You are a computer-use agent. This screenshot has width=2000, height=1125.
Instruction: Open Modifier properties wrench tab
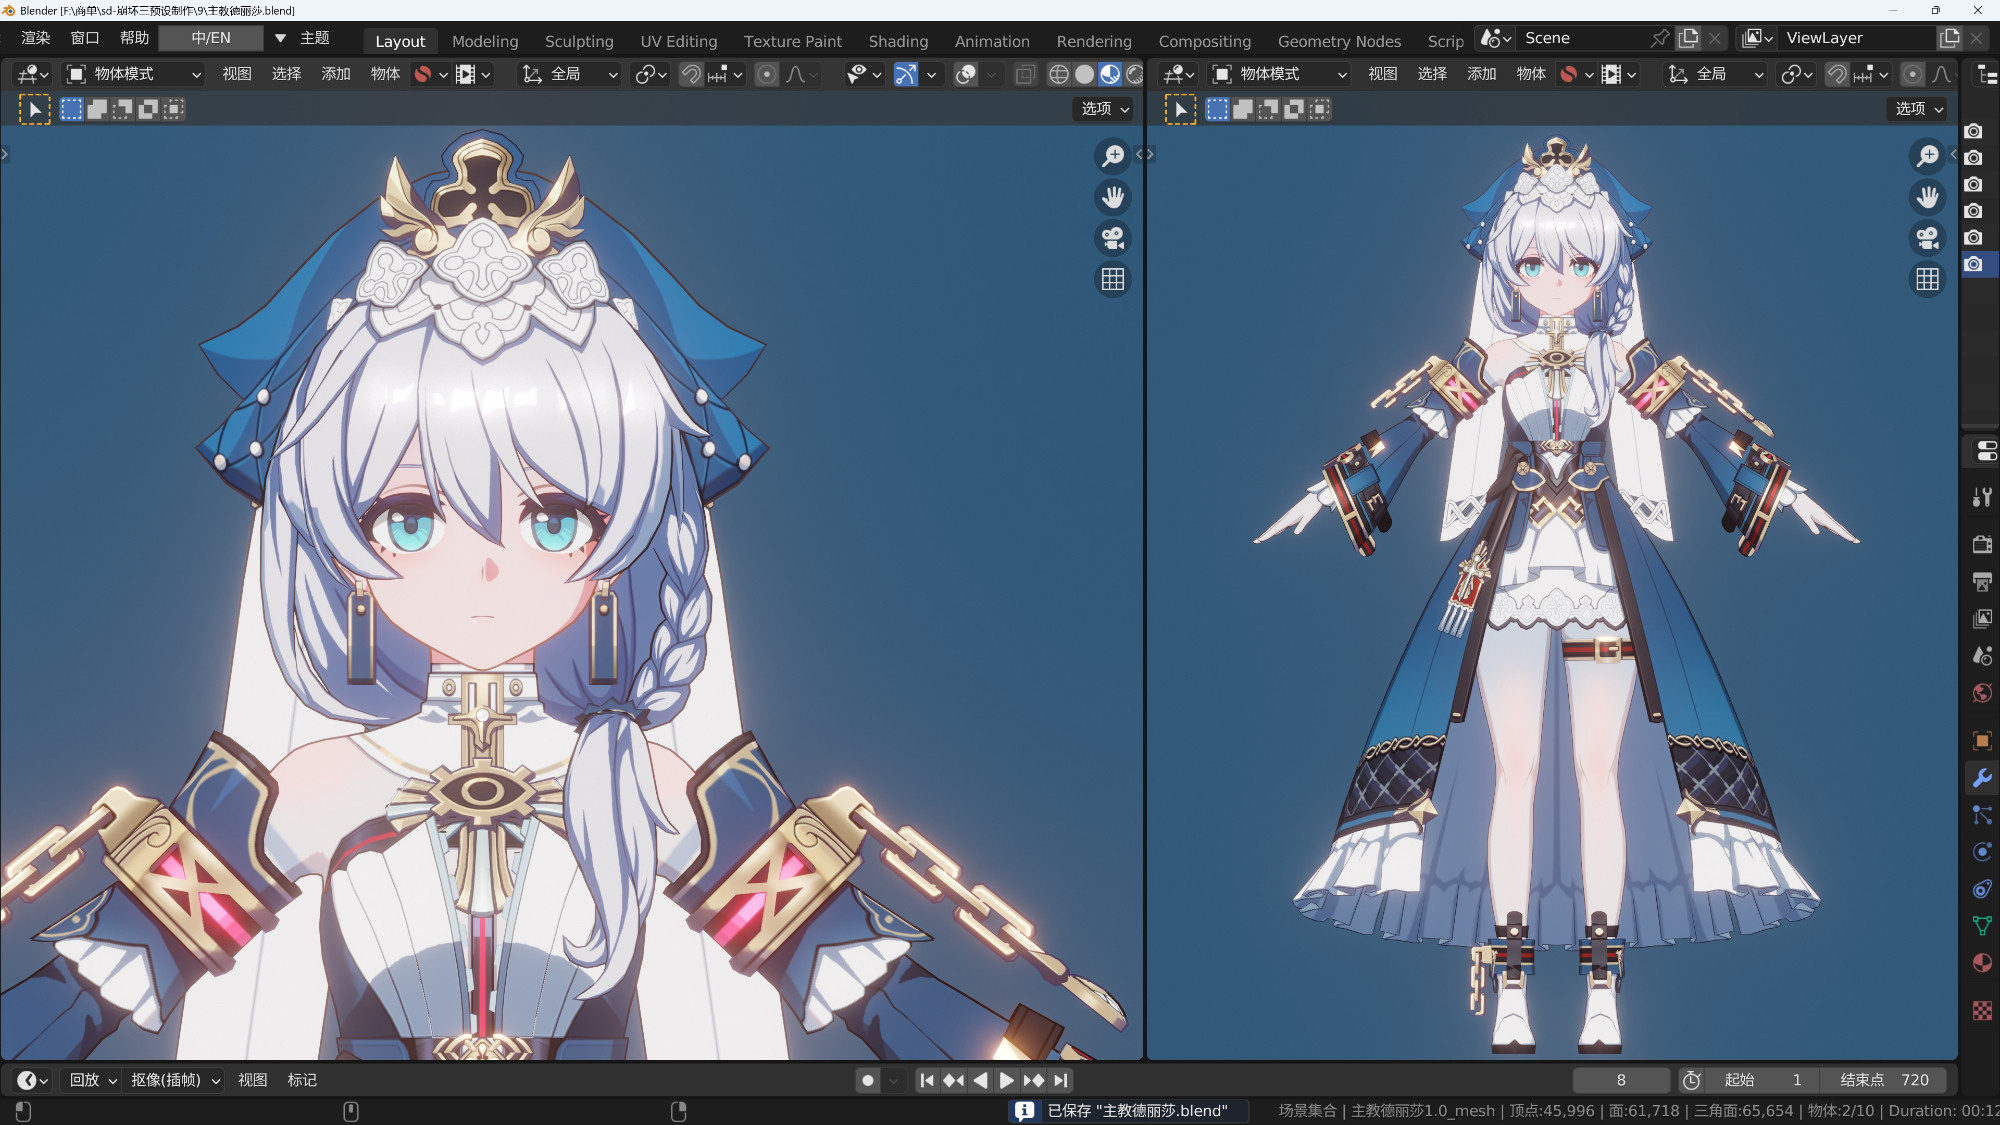[x=1982, y=778]
